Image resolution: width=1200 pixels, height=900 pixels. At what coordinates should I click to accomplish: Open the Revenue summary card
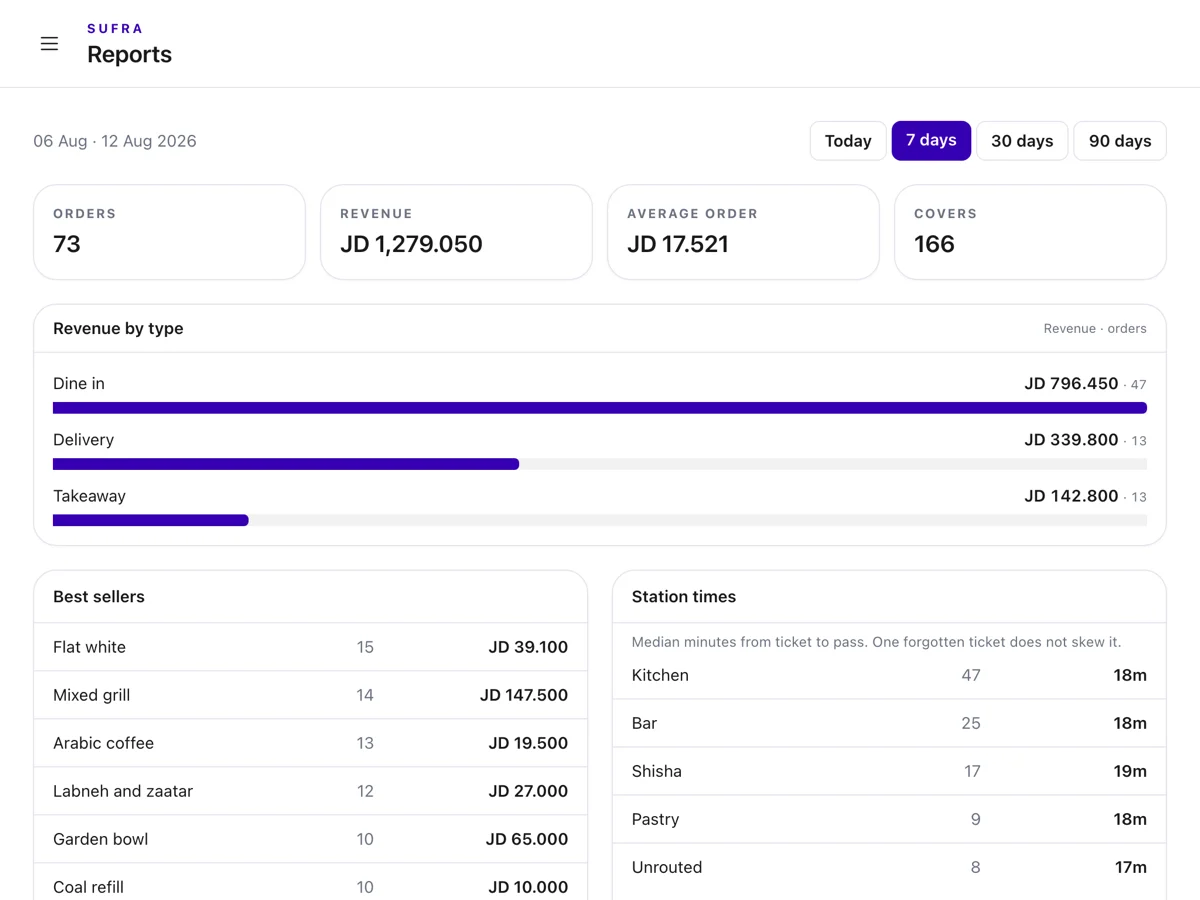point(456,232)
